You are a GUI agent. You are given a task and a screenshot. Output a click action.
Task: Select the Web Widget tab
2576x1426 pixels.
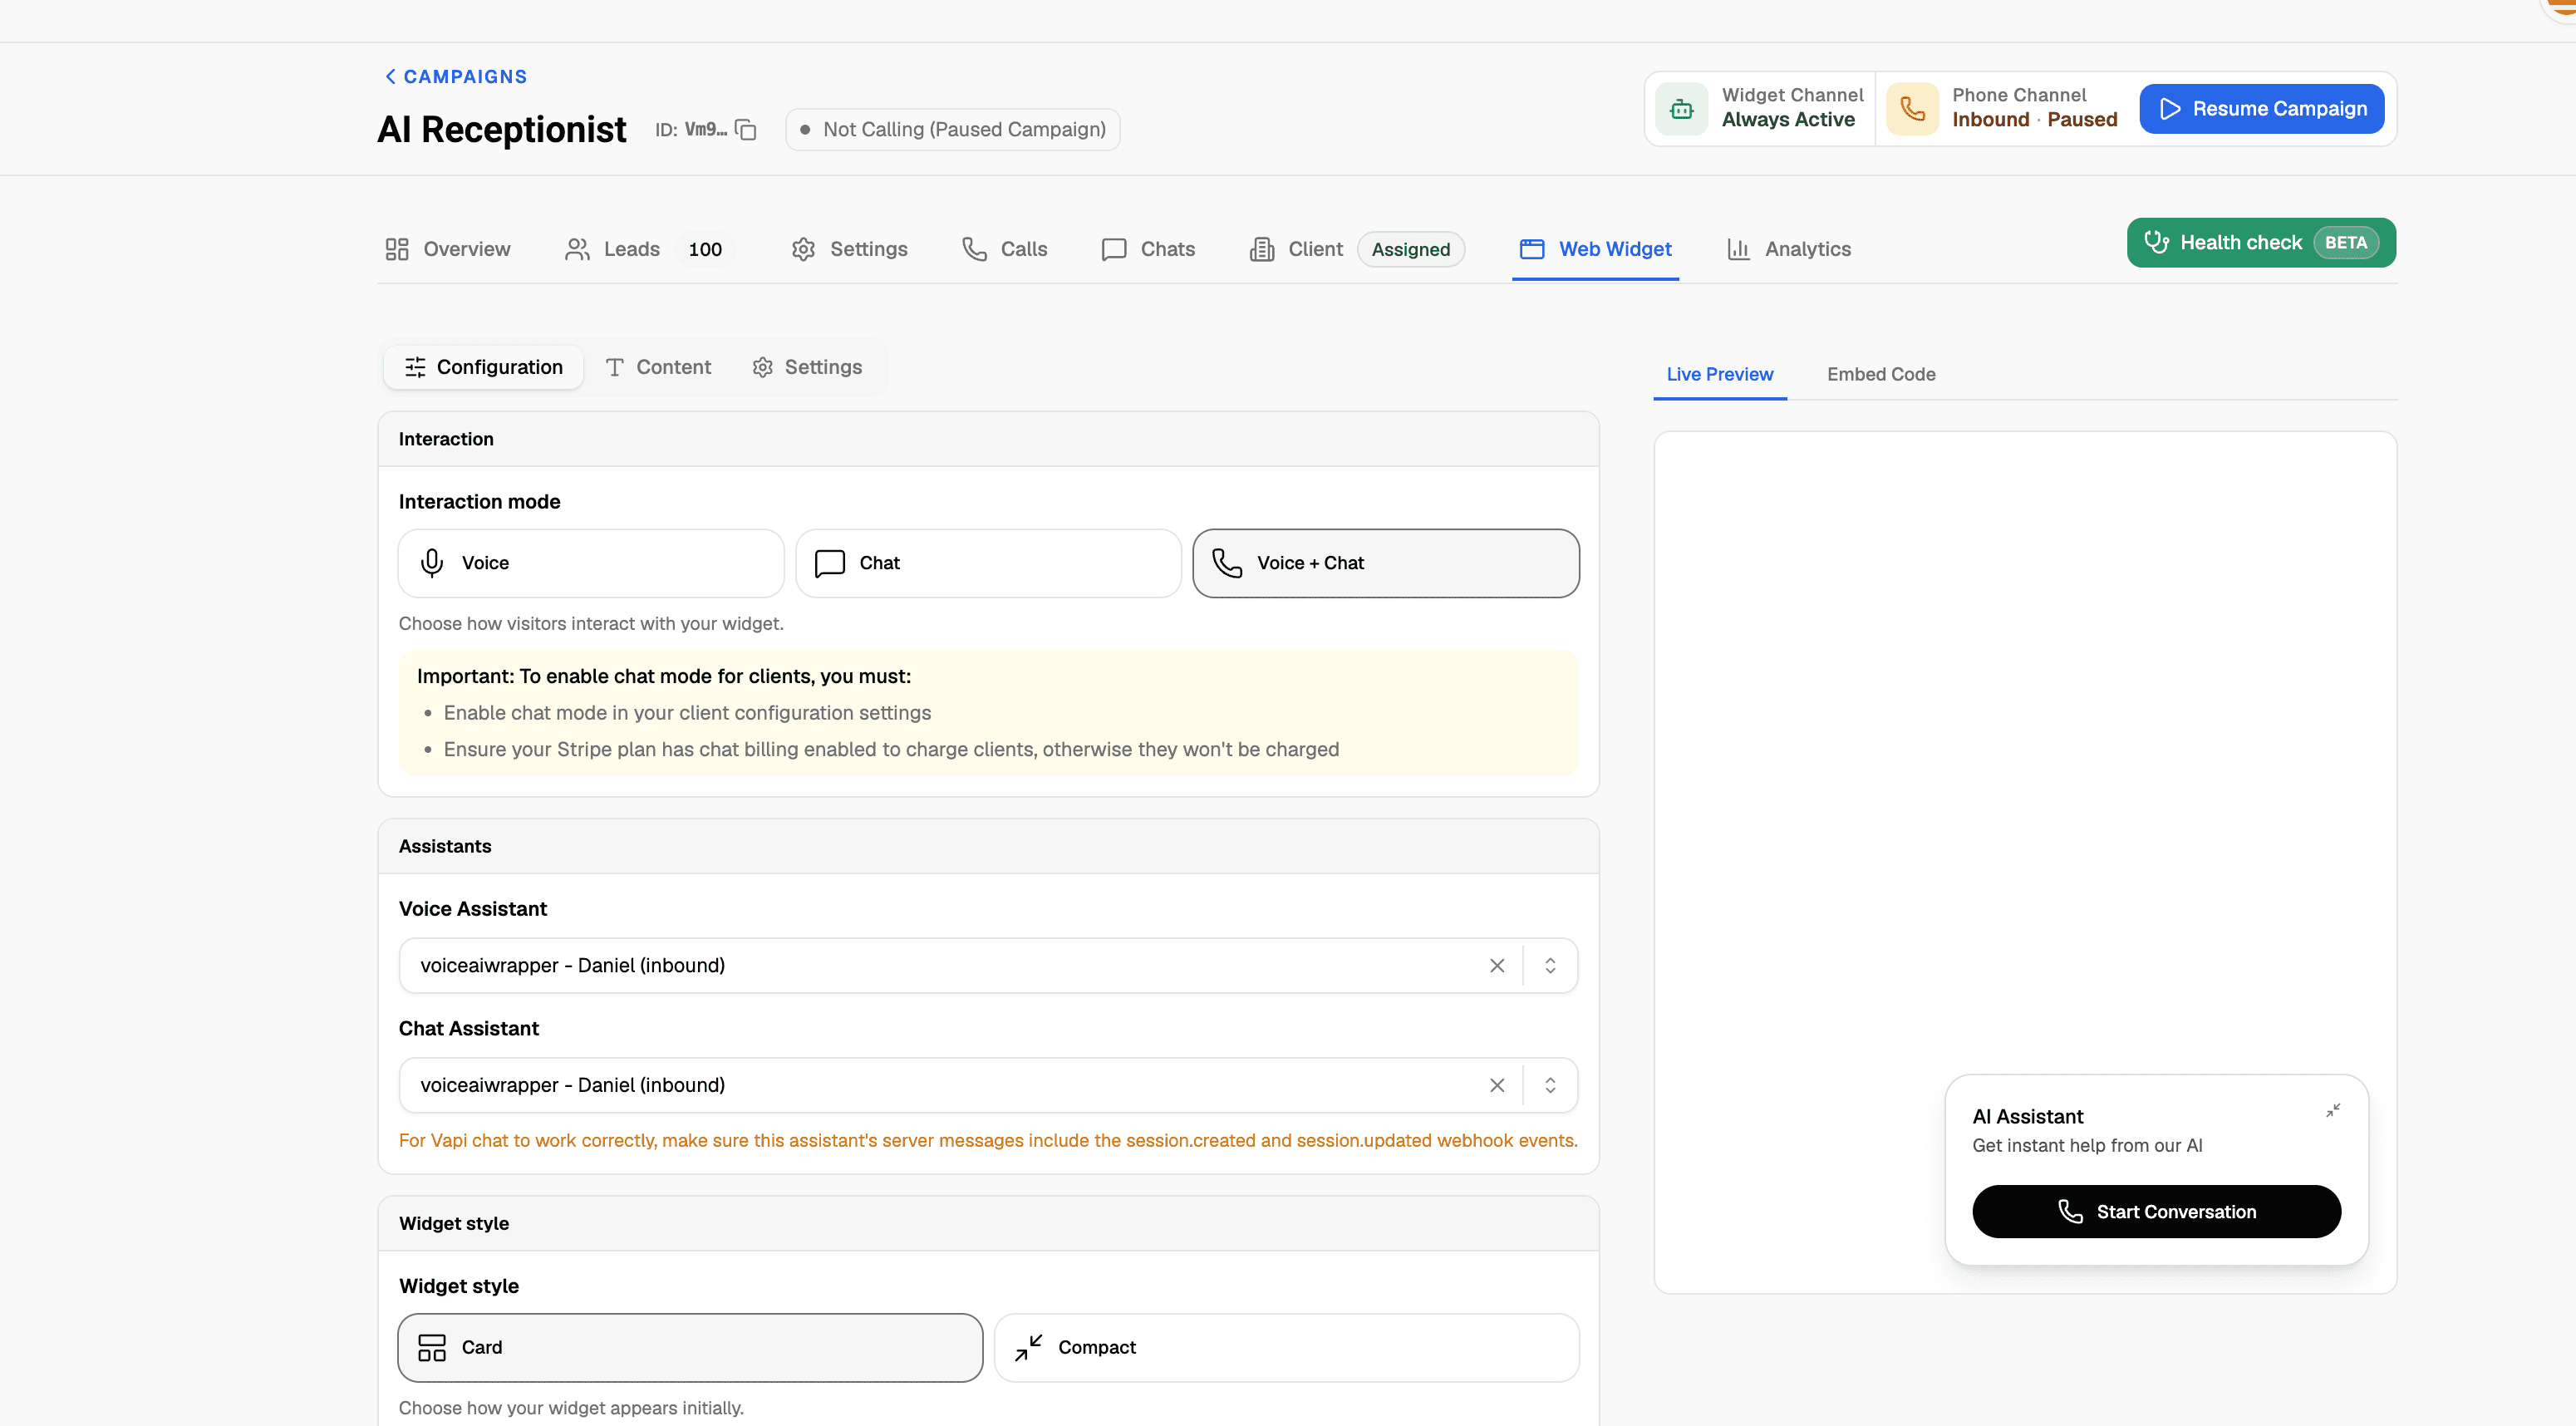tap(1595, 249)
